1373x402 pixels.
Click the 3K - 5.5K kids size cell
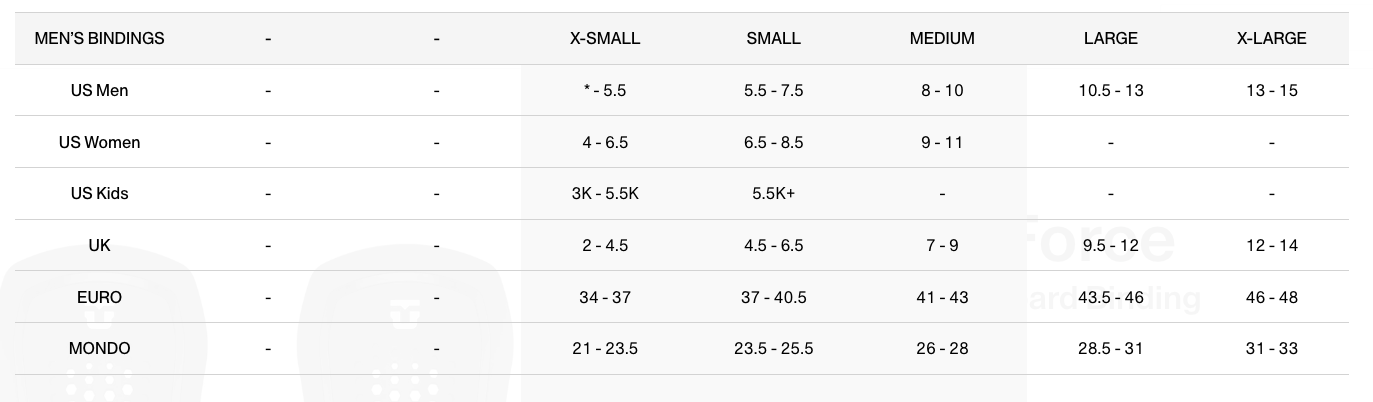[604, 193]
